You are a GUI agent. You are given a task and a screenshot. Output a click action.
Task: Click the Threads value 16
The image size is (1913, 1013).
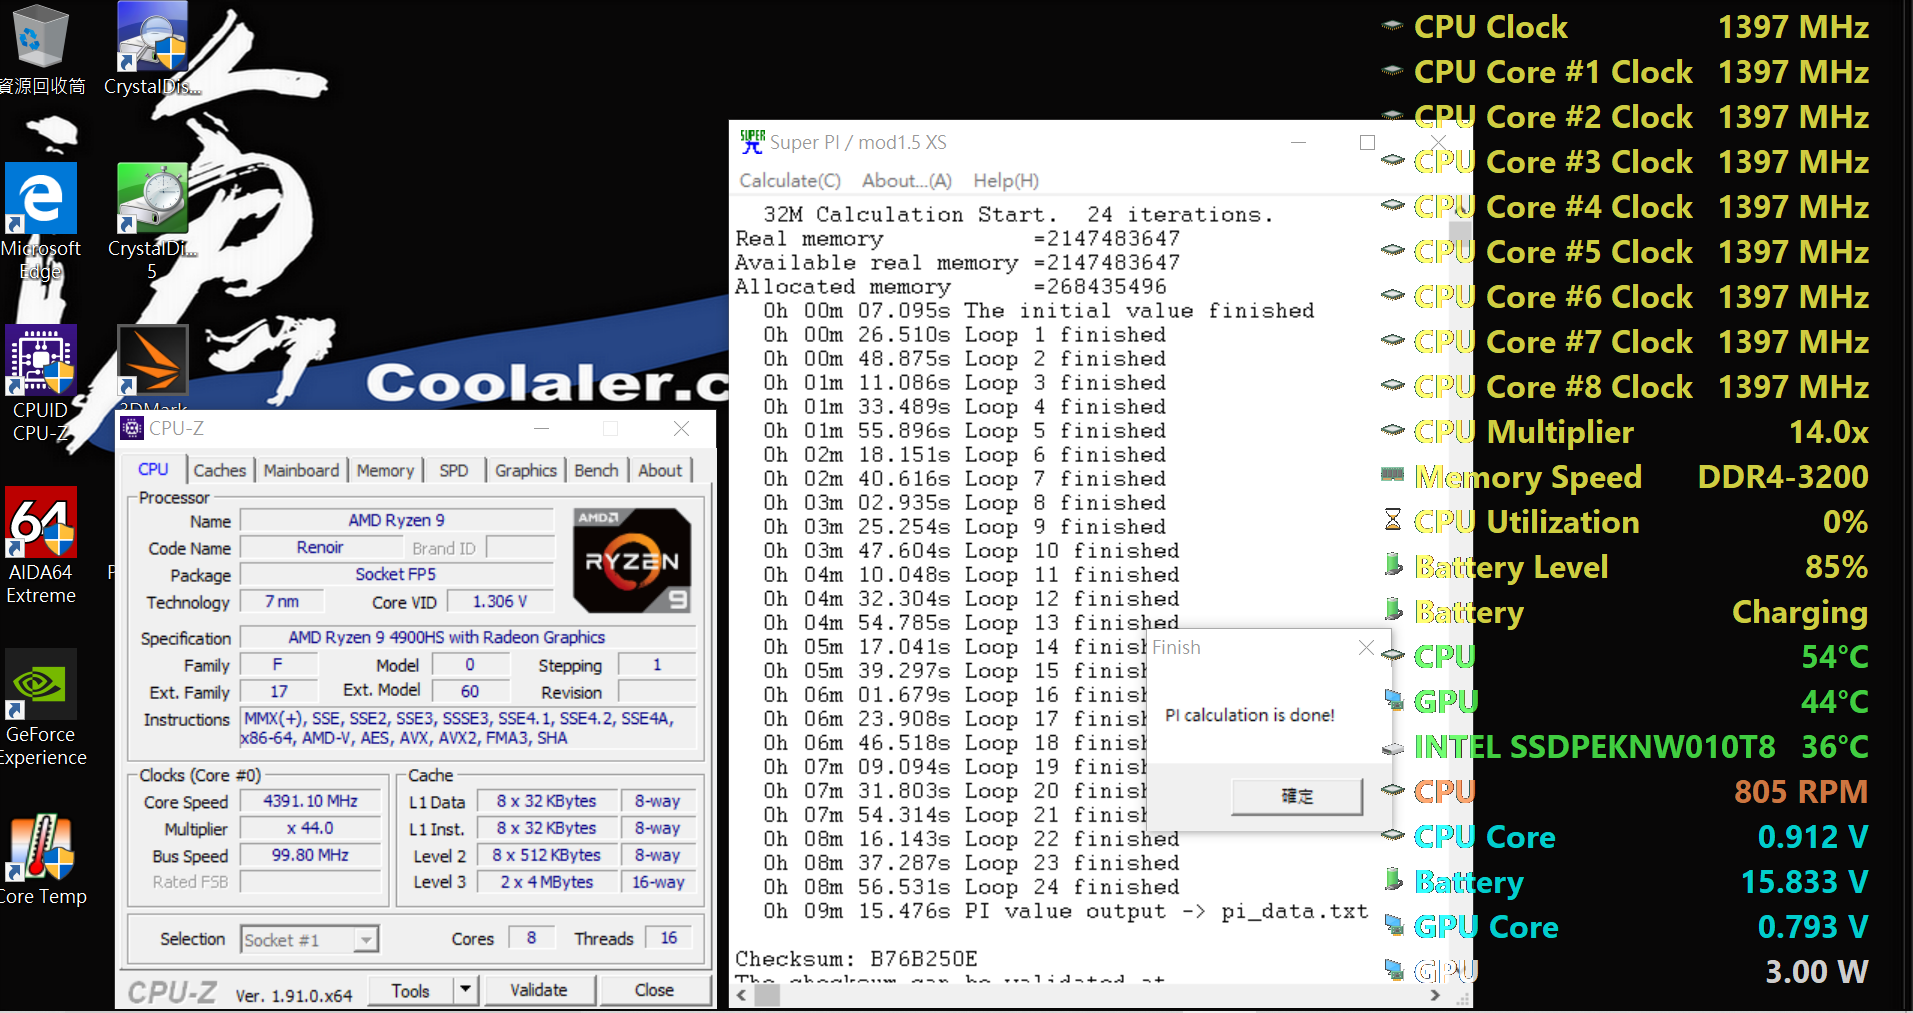pos(669,937)
